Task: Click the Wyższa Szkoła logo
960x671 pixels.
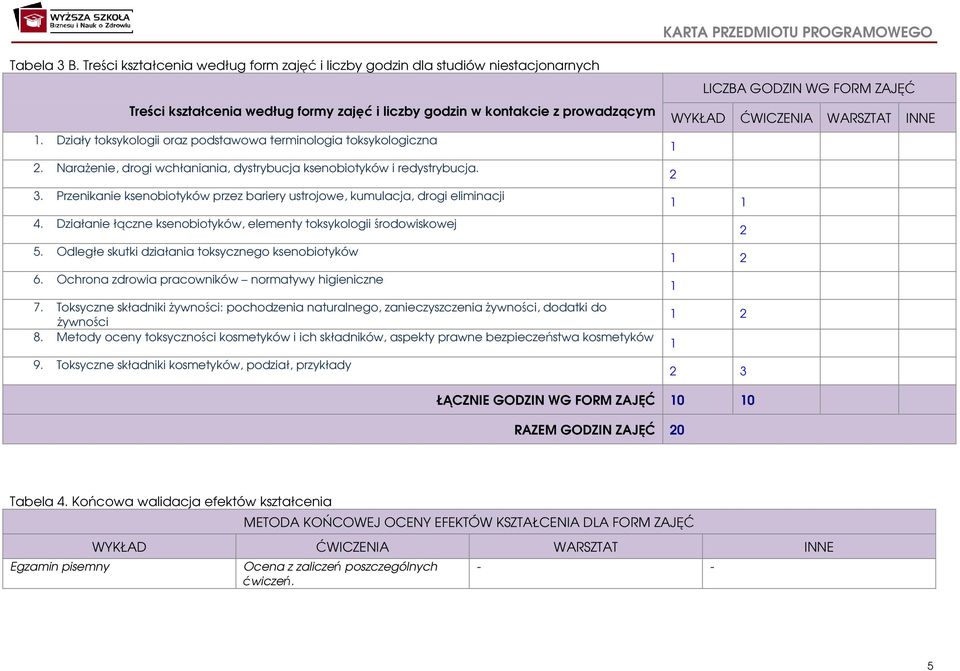Action: click(x=73, y=18)
